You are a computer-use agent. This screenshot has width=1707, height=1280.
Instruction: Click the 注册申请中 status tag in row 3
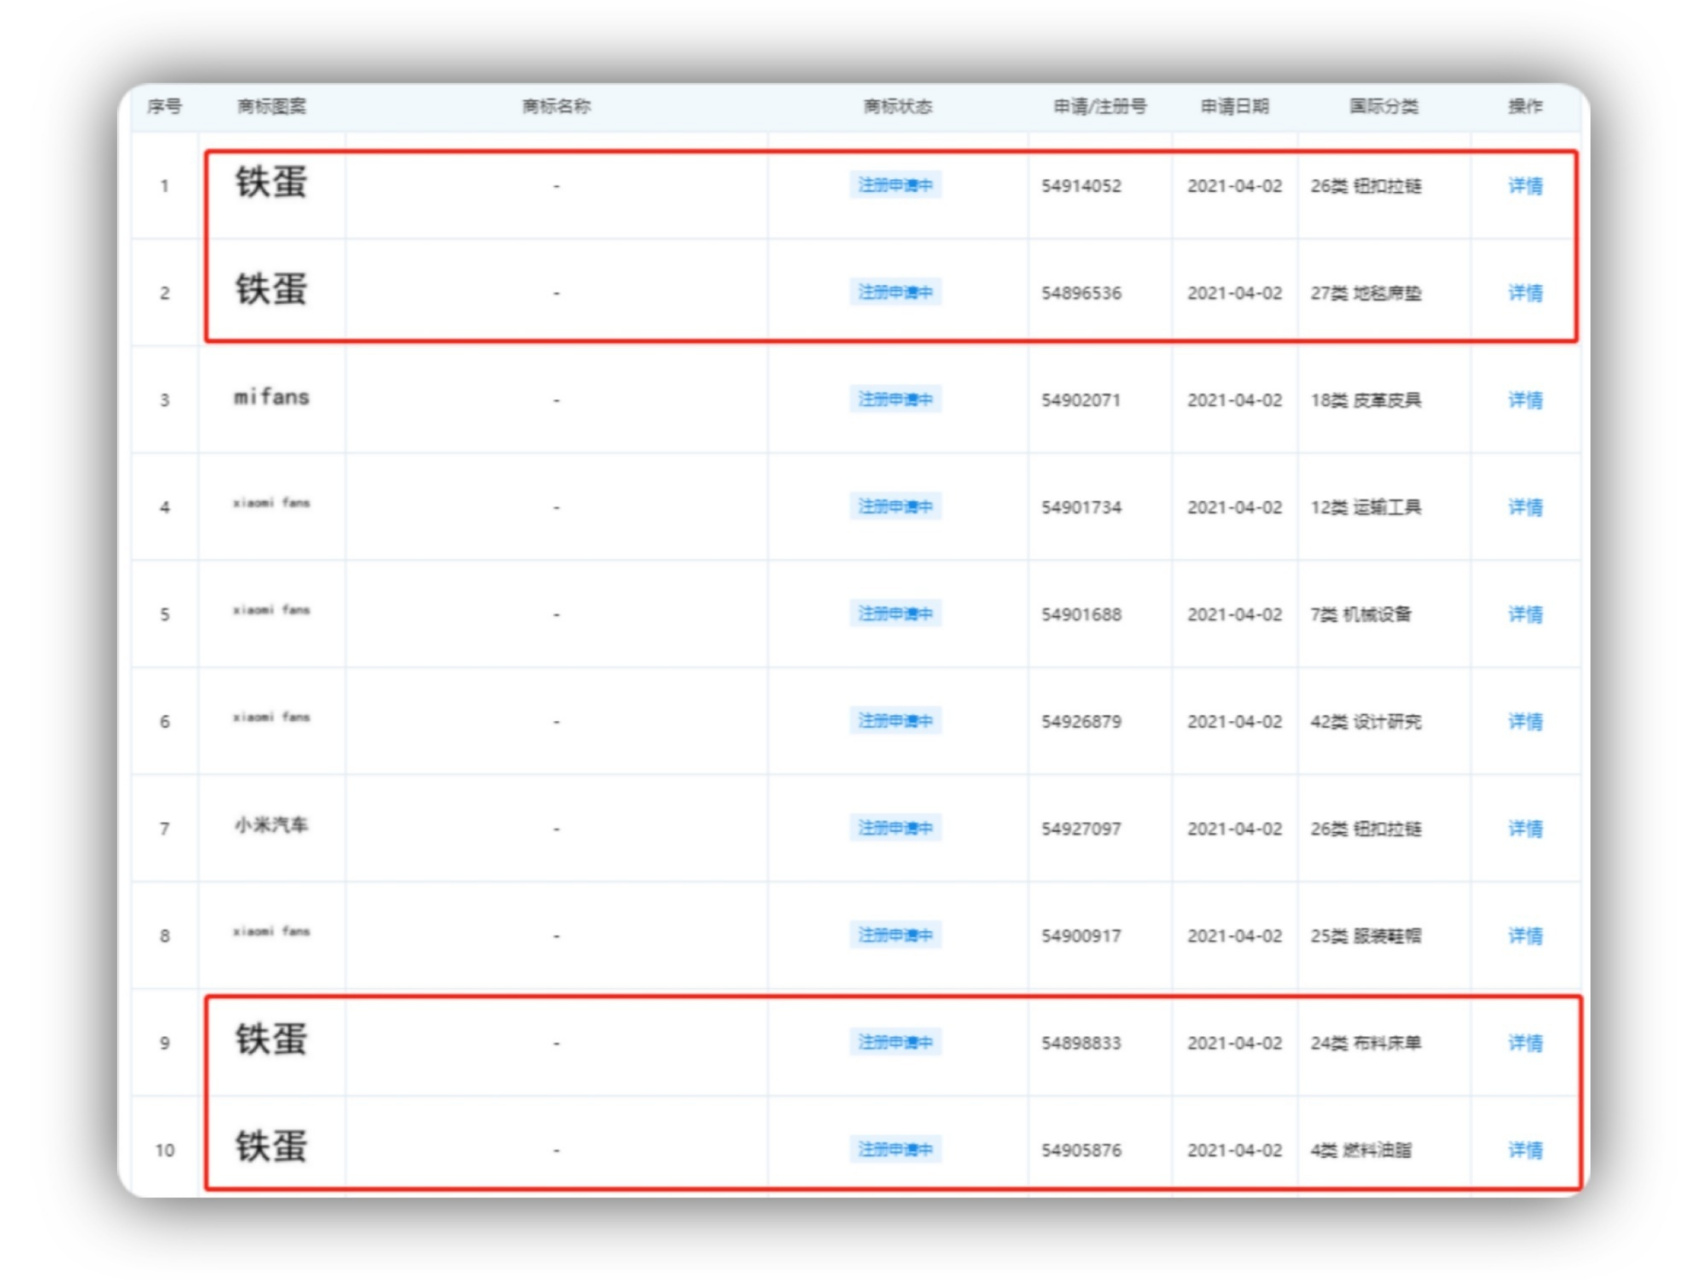point(895,399)
